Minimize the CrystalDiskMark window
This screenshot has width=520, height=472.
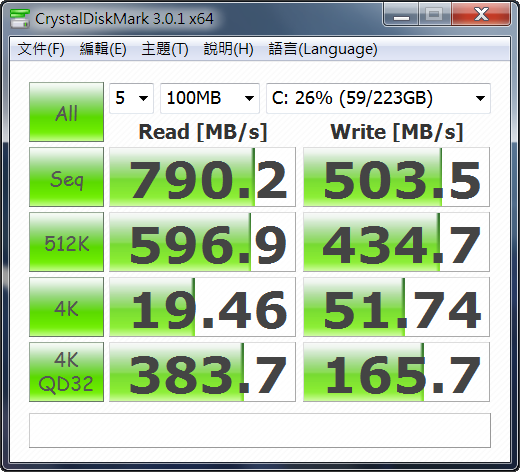tap(401, 15)
